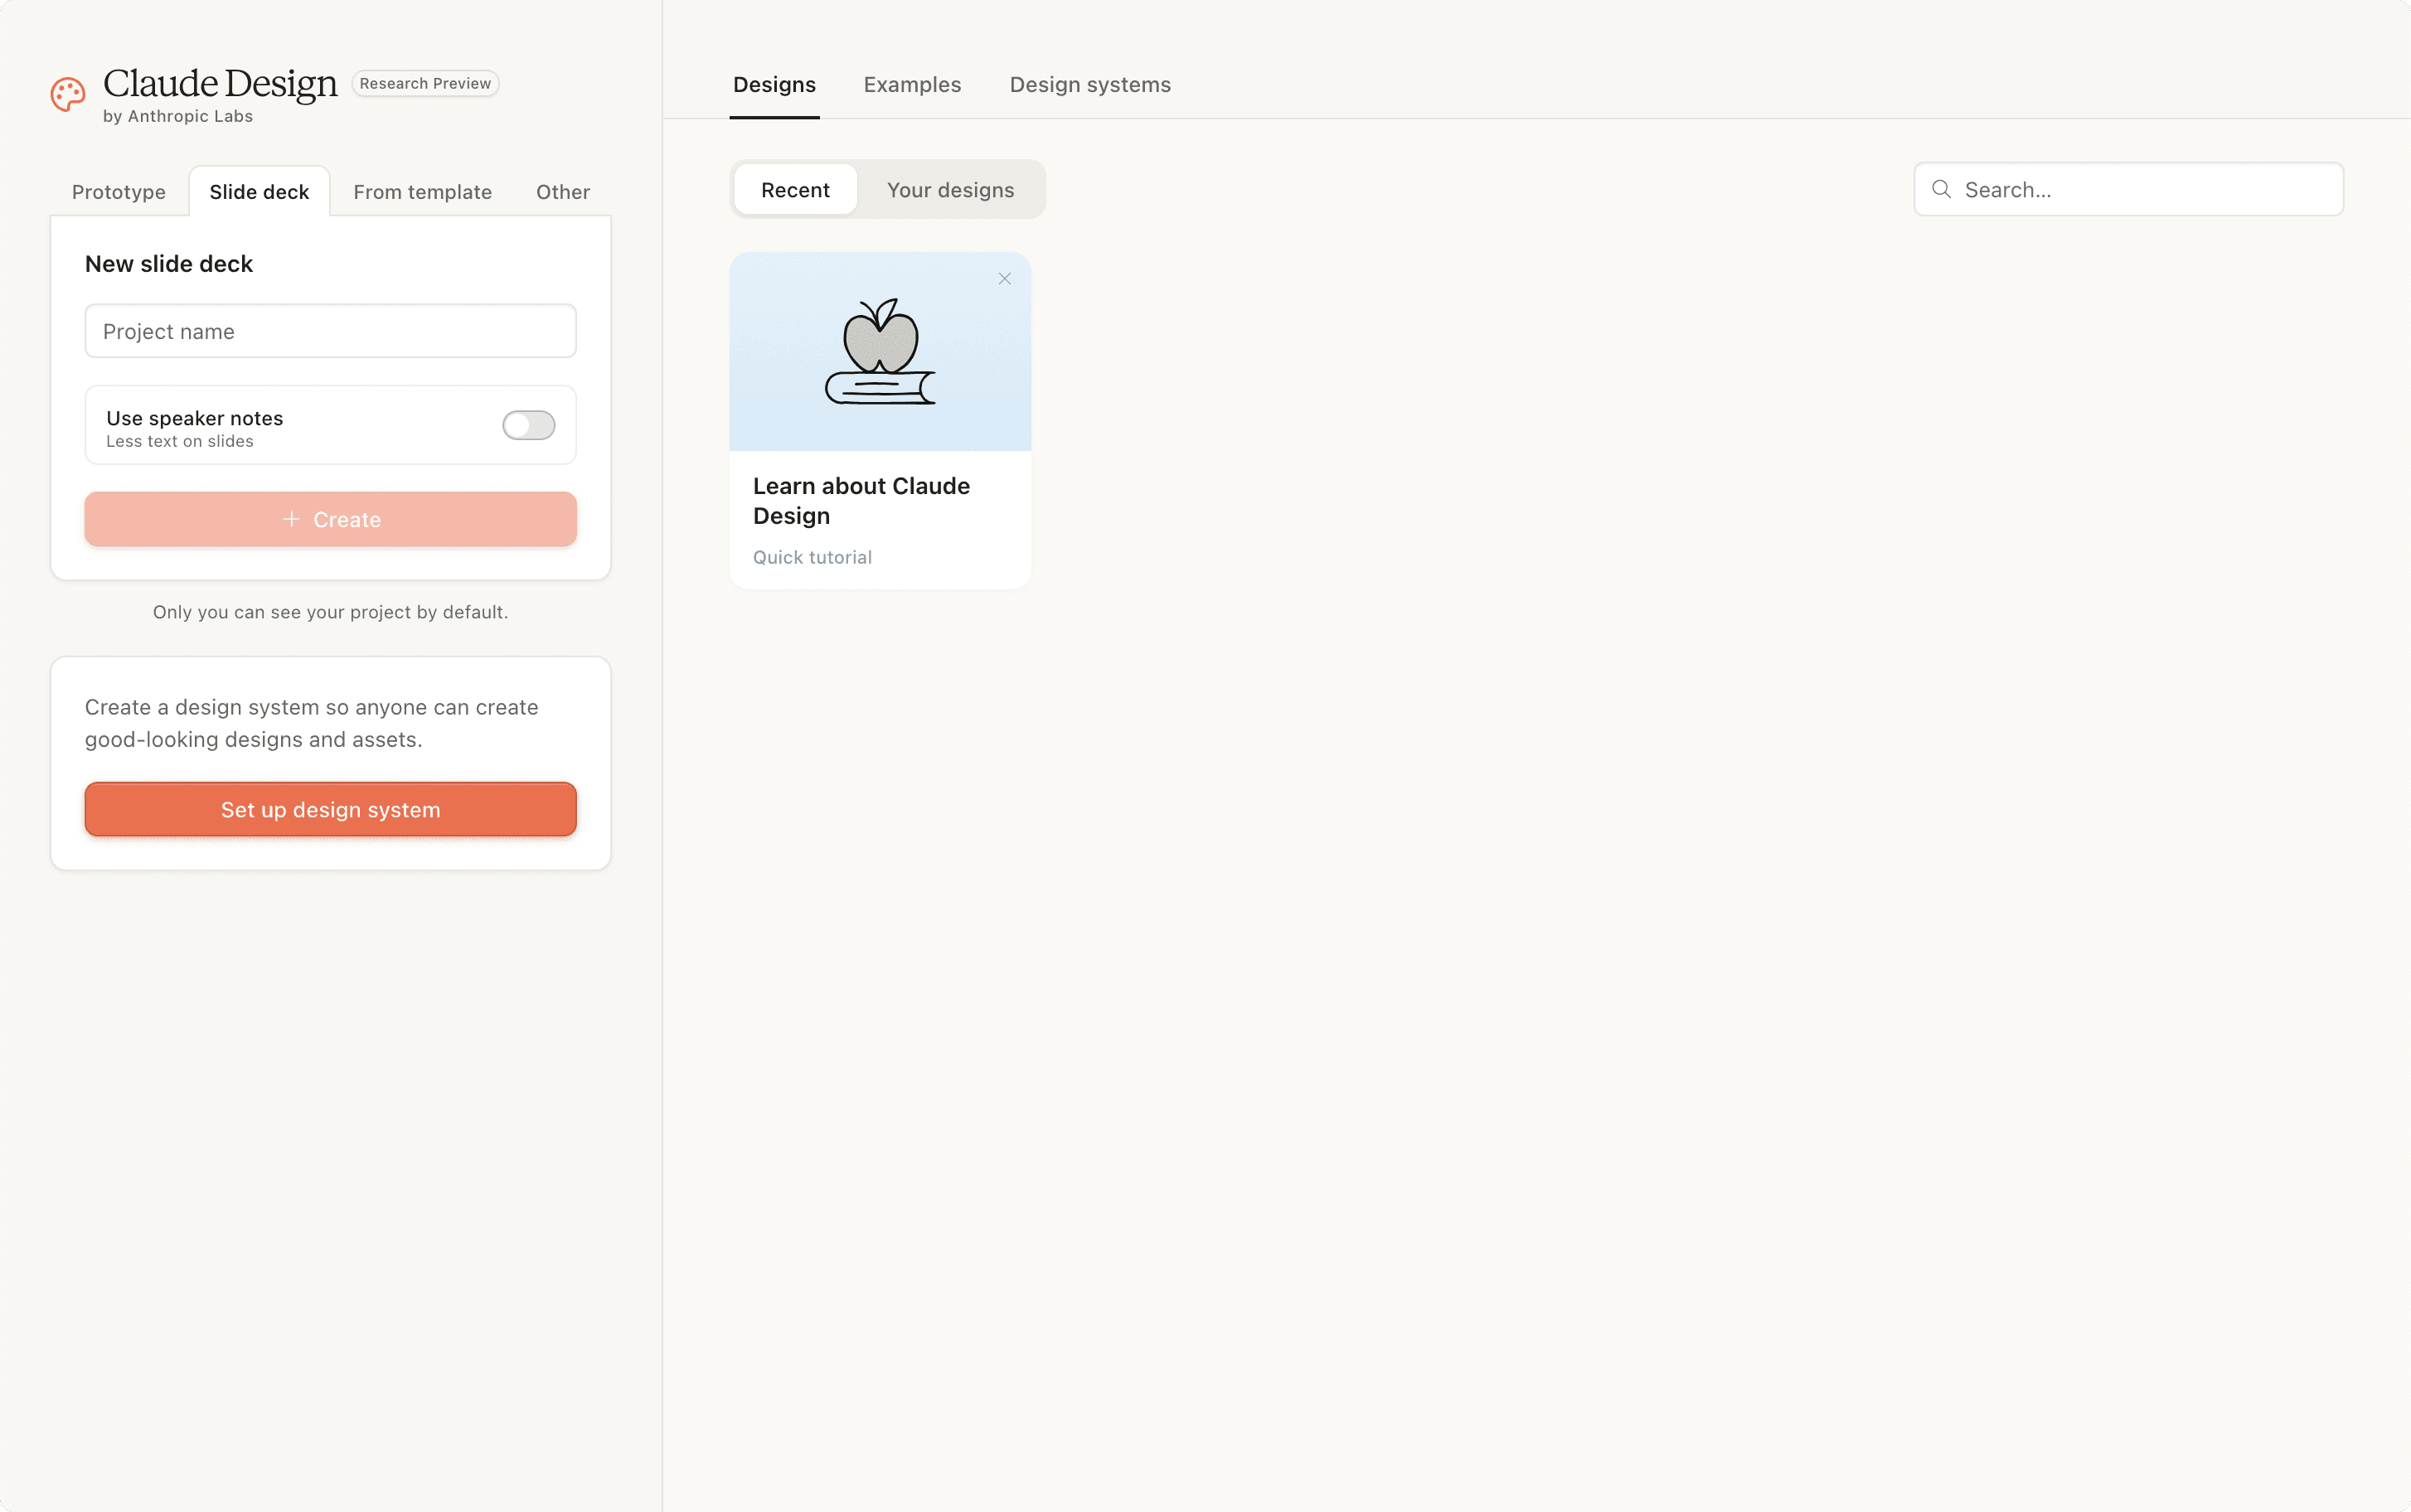
Task: Click the 'by Anthropic Labs' text
Action: pyautogui.click(x=178, y=116)
